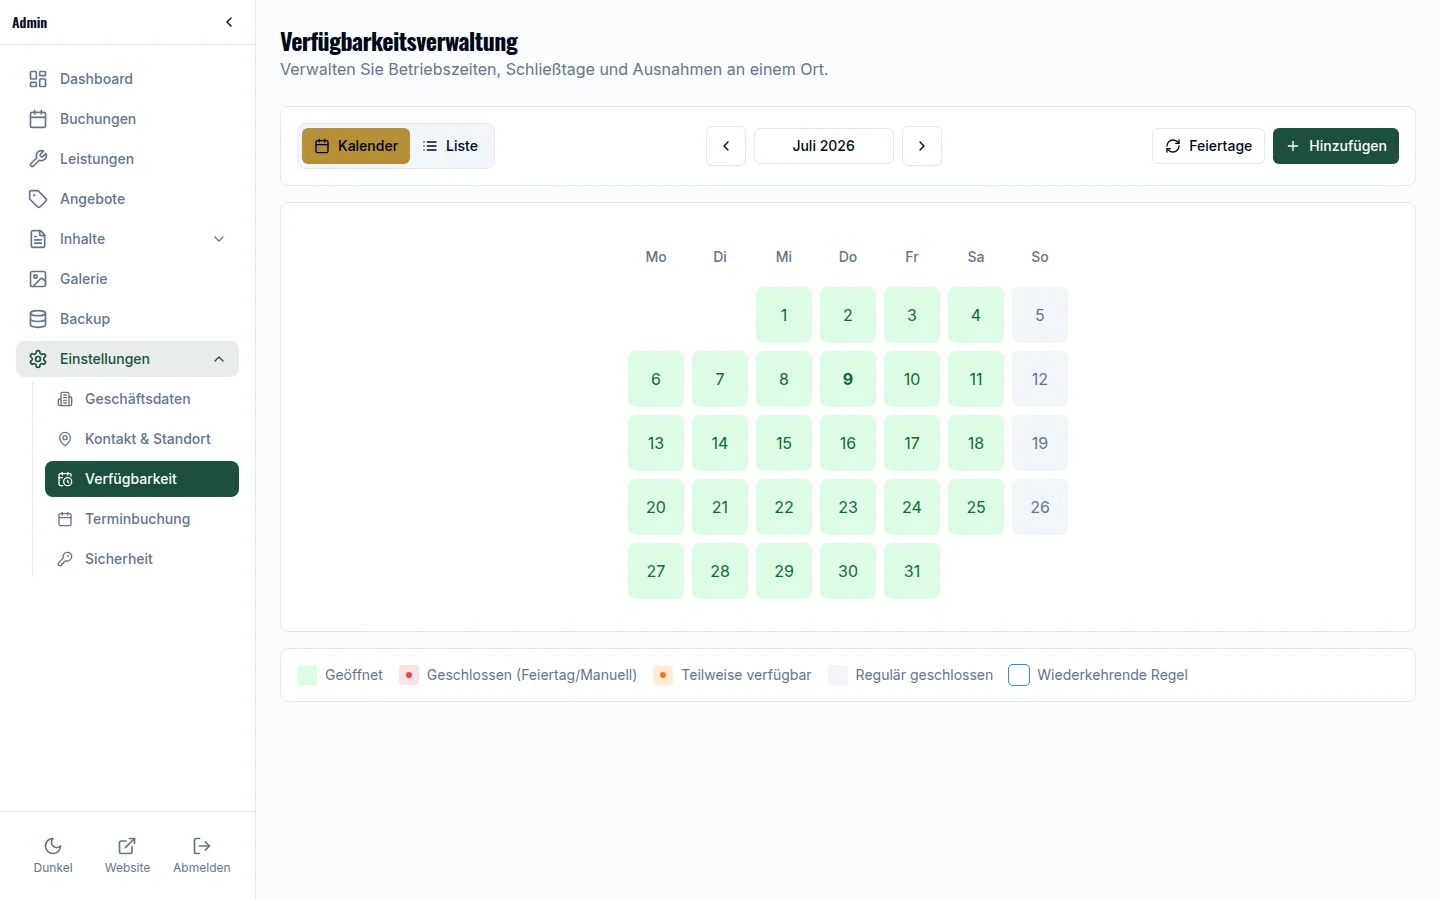Image resolution: width=1440 pixels, height=900 pixels.
Task: Click the Einstellungen gear icon
Action: point(38,359)
